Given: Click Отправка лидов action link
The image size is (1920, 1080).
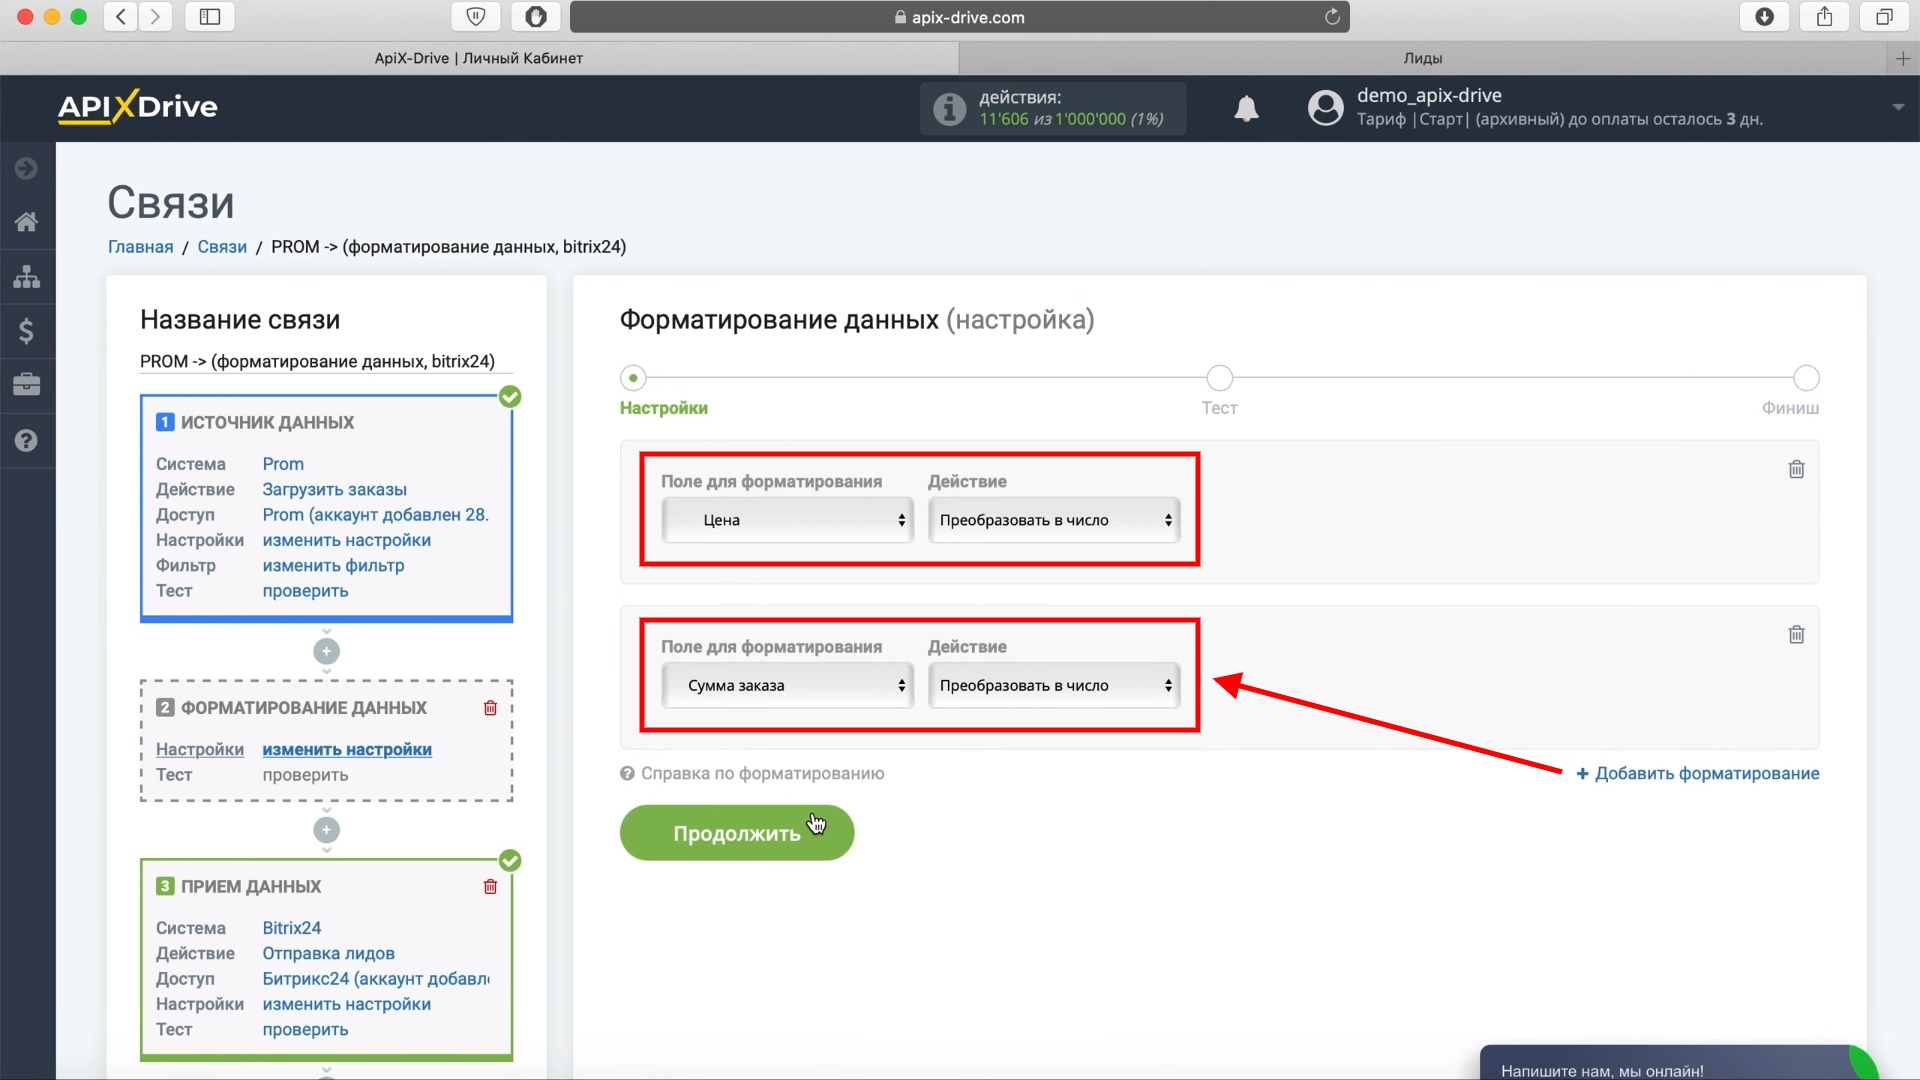Looking at the screenshot, I should tap(329, 954).
